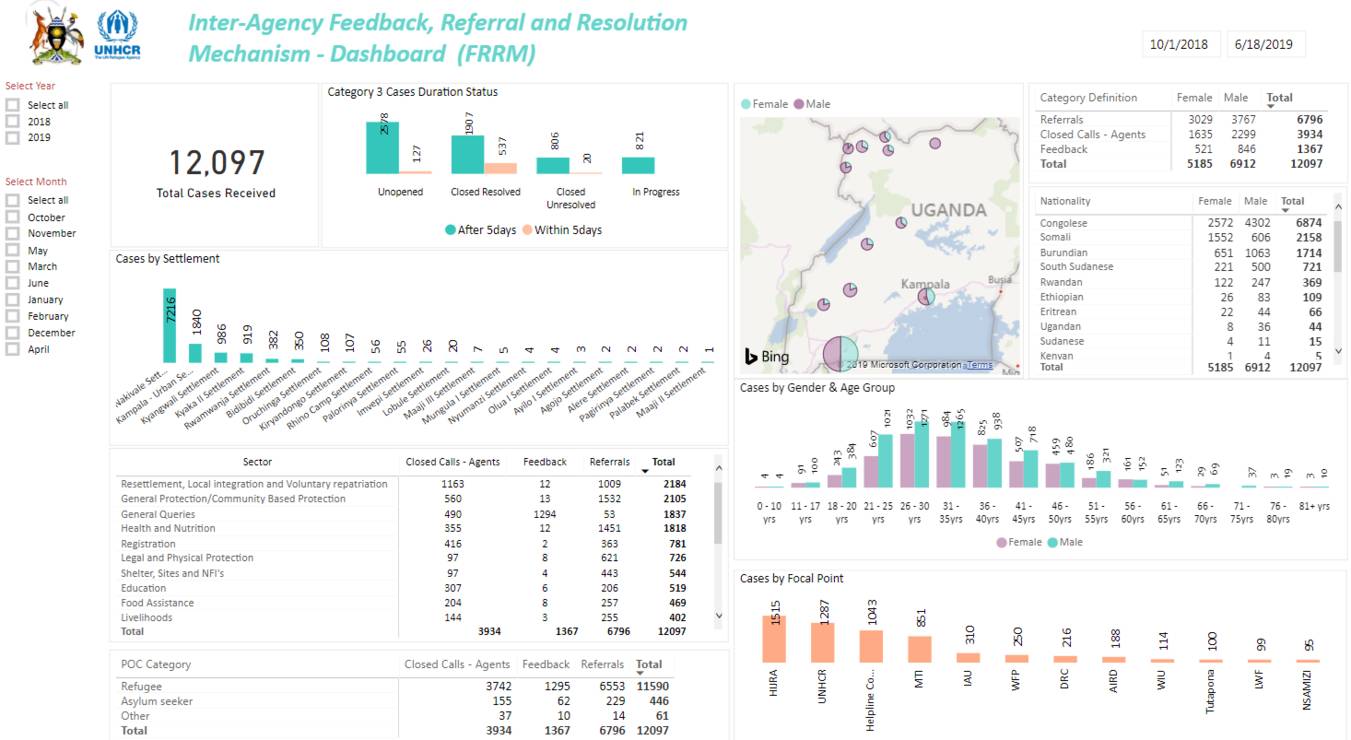Click scroll-down arrow in Sector table
The width and height of the screenshot is (1351, 740).
717,617
